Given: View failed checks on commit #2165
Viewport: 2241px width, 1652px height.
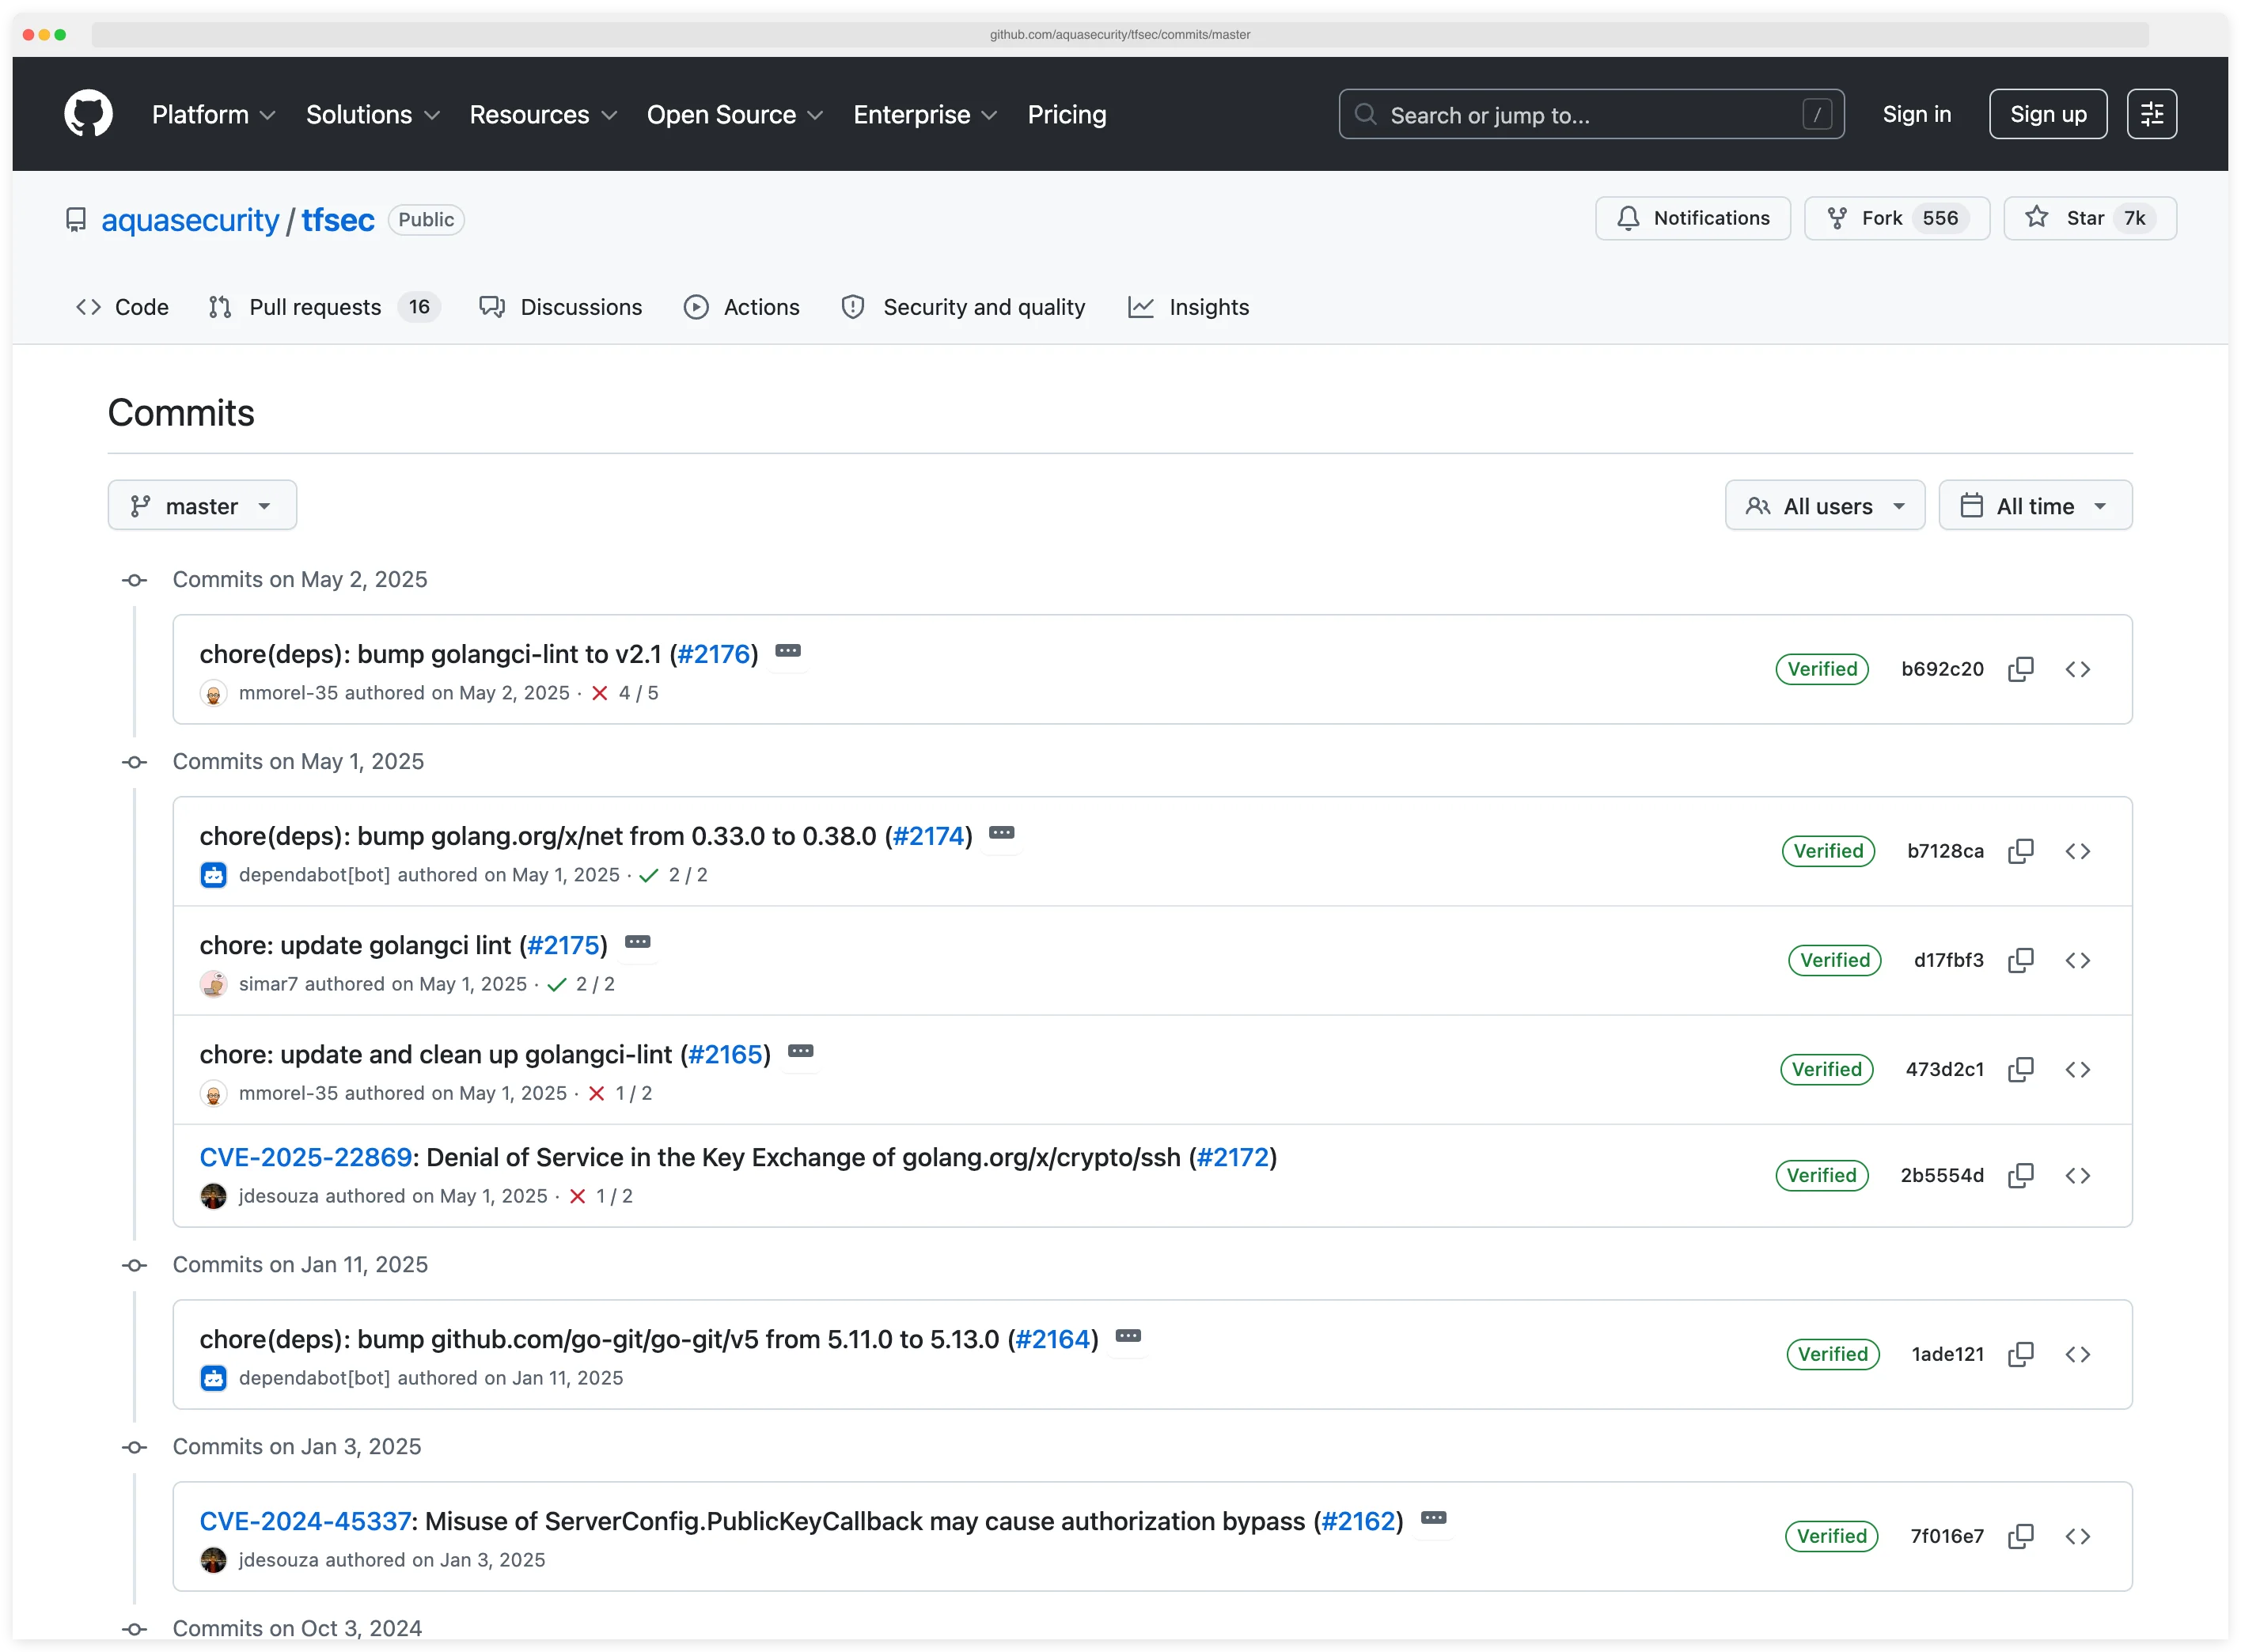Looking at the screenshot, I should 620,1093.
